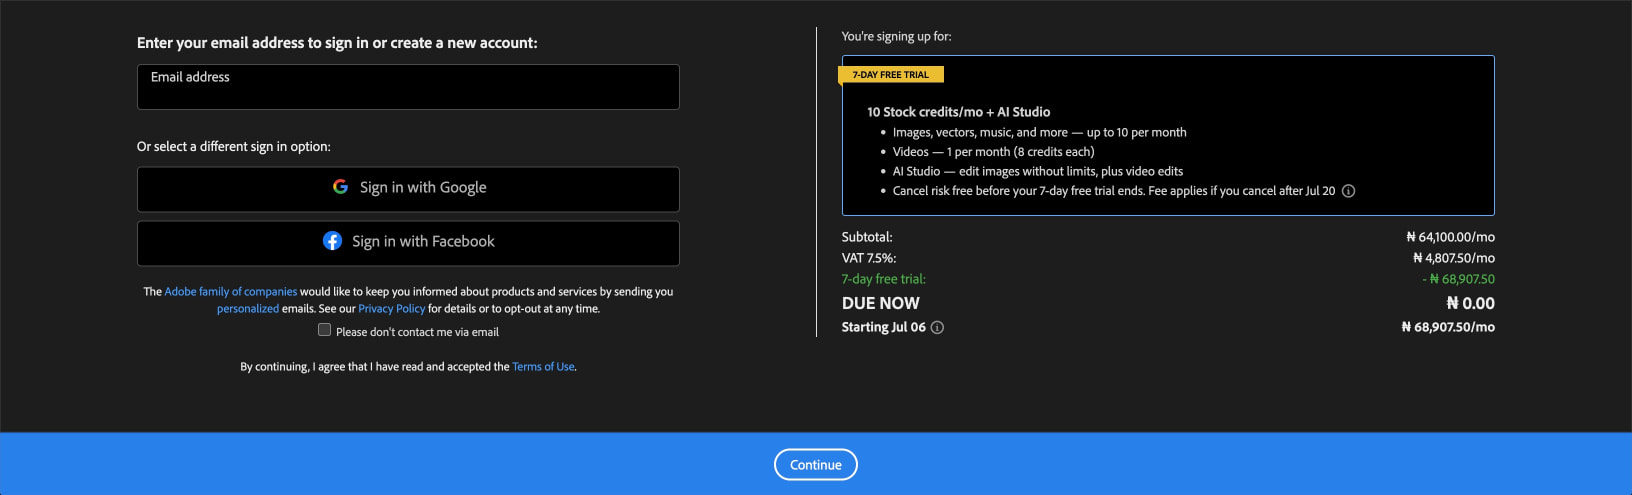The height and width of the screenshot is (495, 1632).
Task: Click the green 7-day free trial label
Action: pos(884,279)
